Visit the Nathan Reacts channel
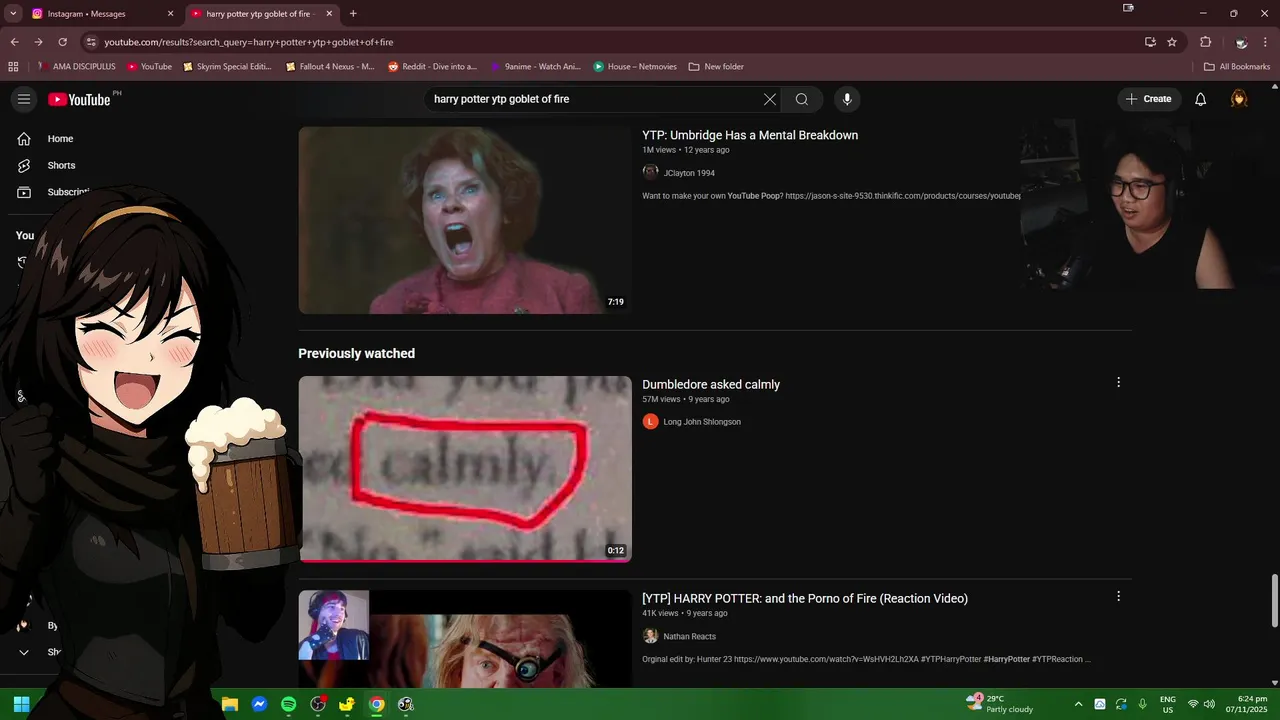 [689, 636]
